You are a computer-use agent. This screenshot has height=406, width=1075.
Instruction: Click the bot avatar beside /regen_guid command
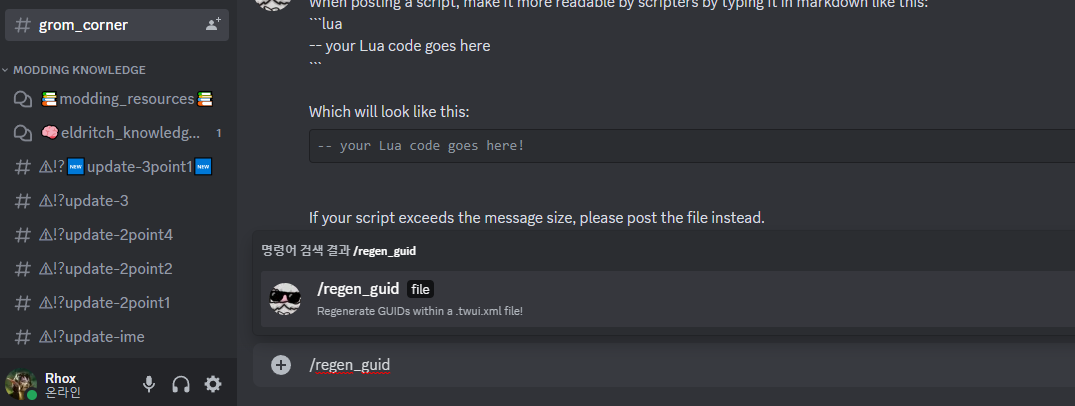pyautogui.click(x=285, y=299)
